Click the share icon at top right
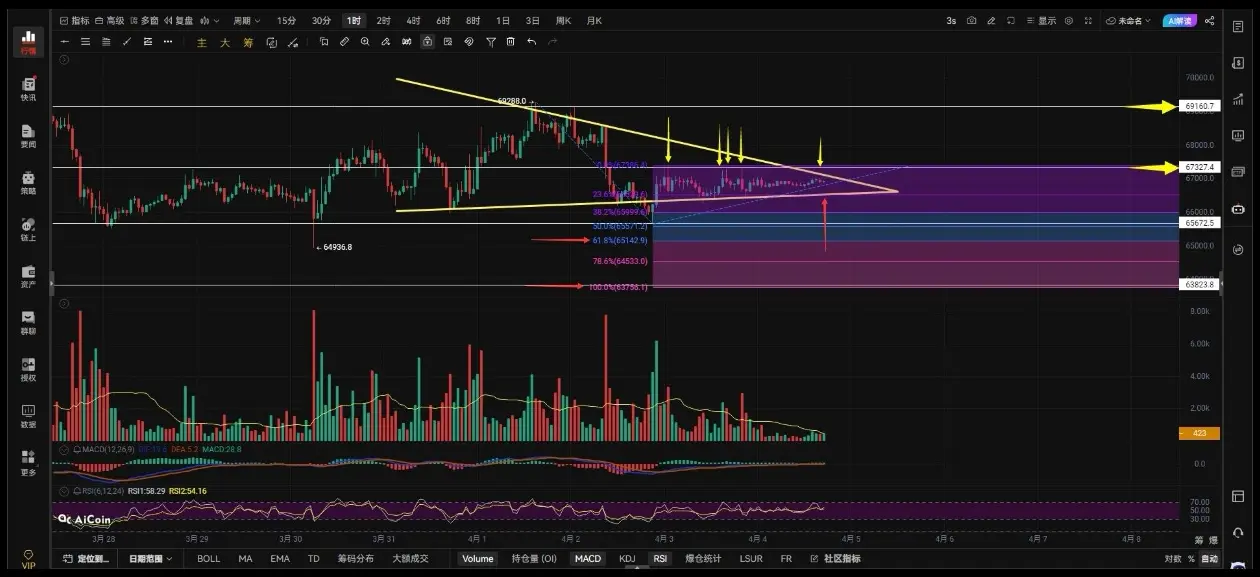The height and width of the screenshot is (577, 1260). [1210, 20]
